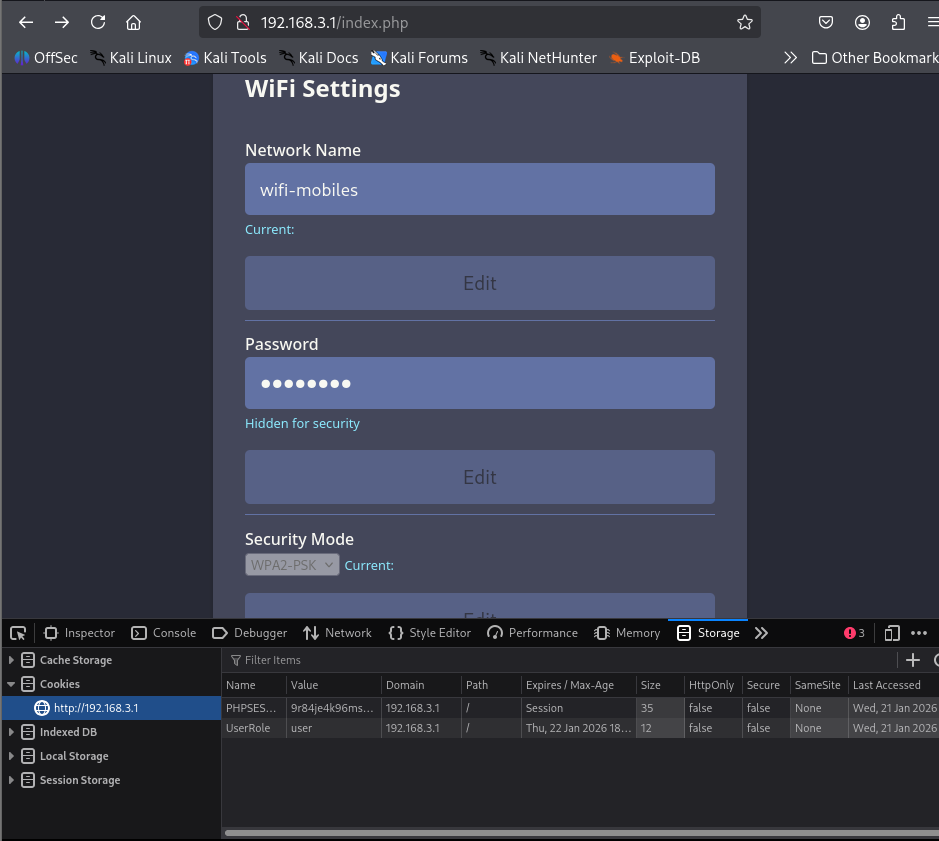Screen dimensions: 939x841
Task: Activate the element picker icon in DevTools
Action: tap(18, 633)
